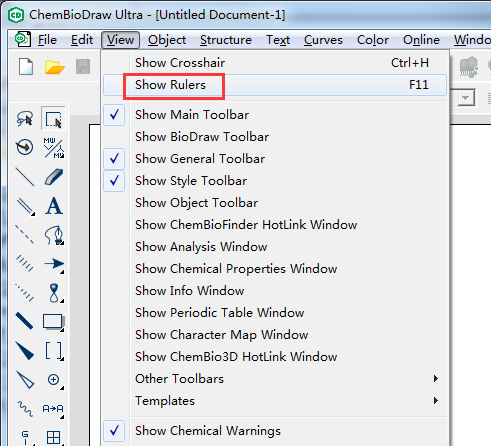Pick the Dashed Bond tool

tap(25, 235)
